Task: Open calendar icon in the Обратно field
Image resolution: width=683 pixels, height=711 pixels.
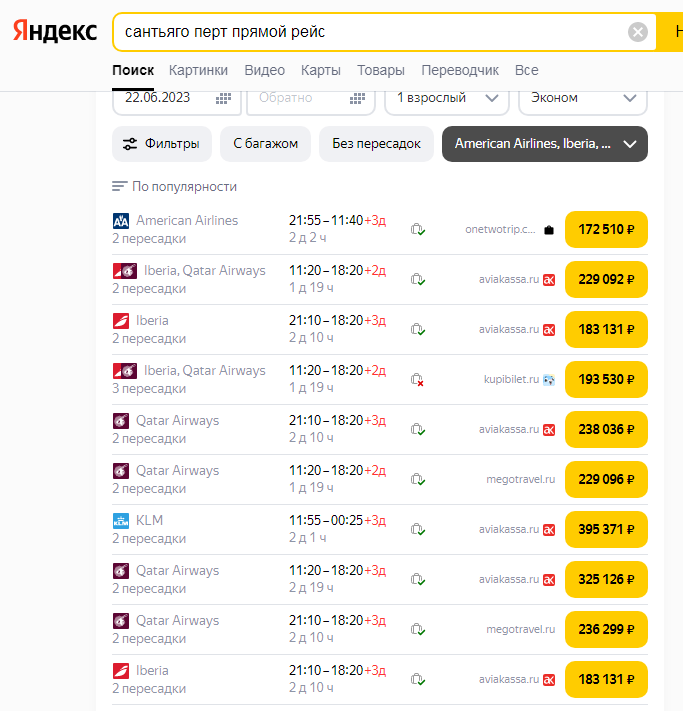Action: (357, 98)
